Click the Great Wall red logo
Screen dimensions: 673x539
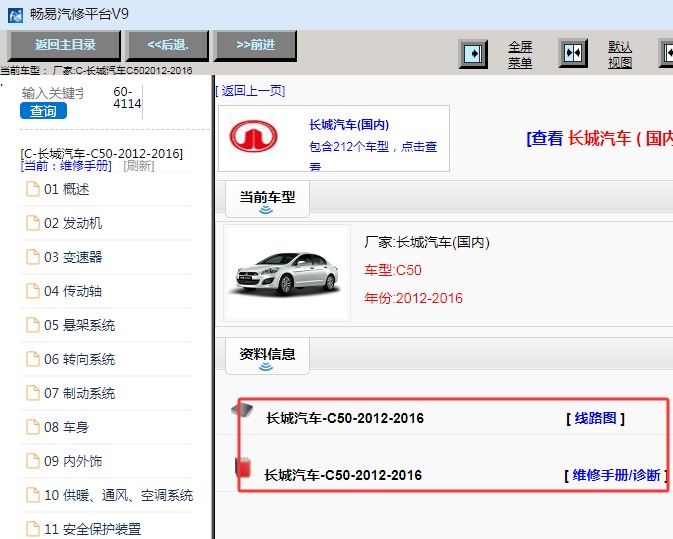[253, 136]
